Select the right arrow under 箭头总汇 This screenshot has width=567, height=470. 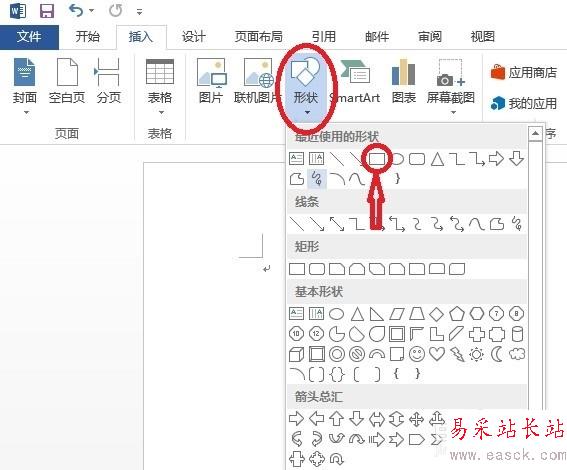(x=297, y=419)
